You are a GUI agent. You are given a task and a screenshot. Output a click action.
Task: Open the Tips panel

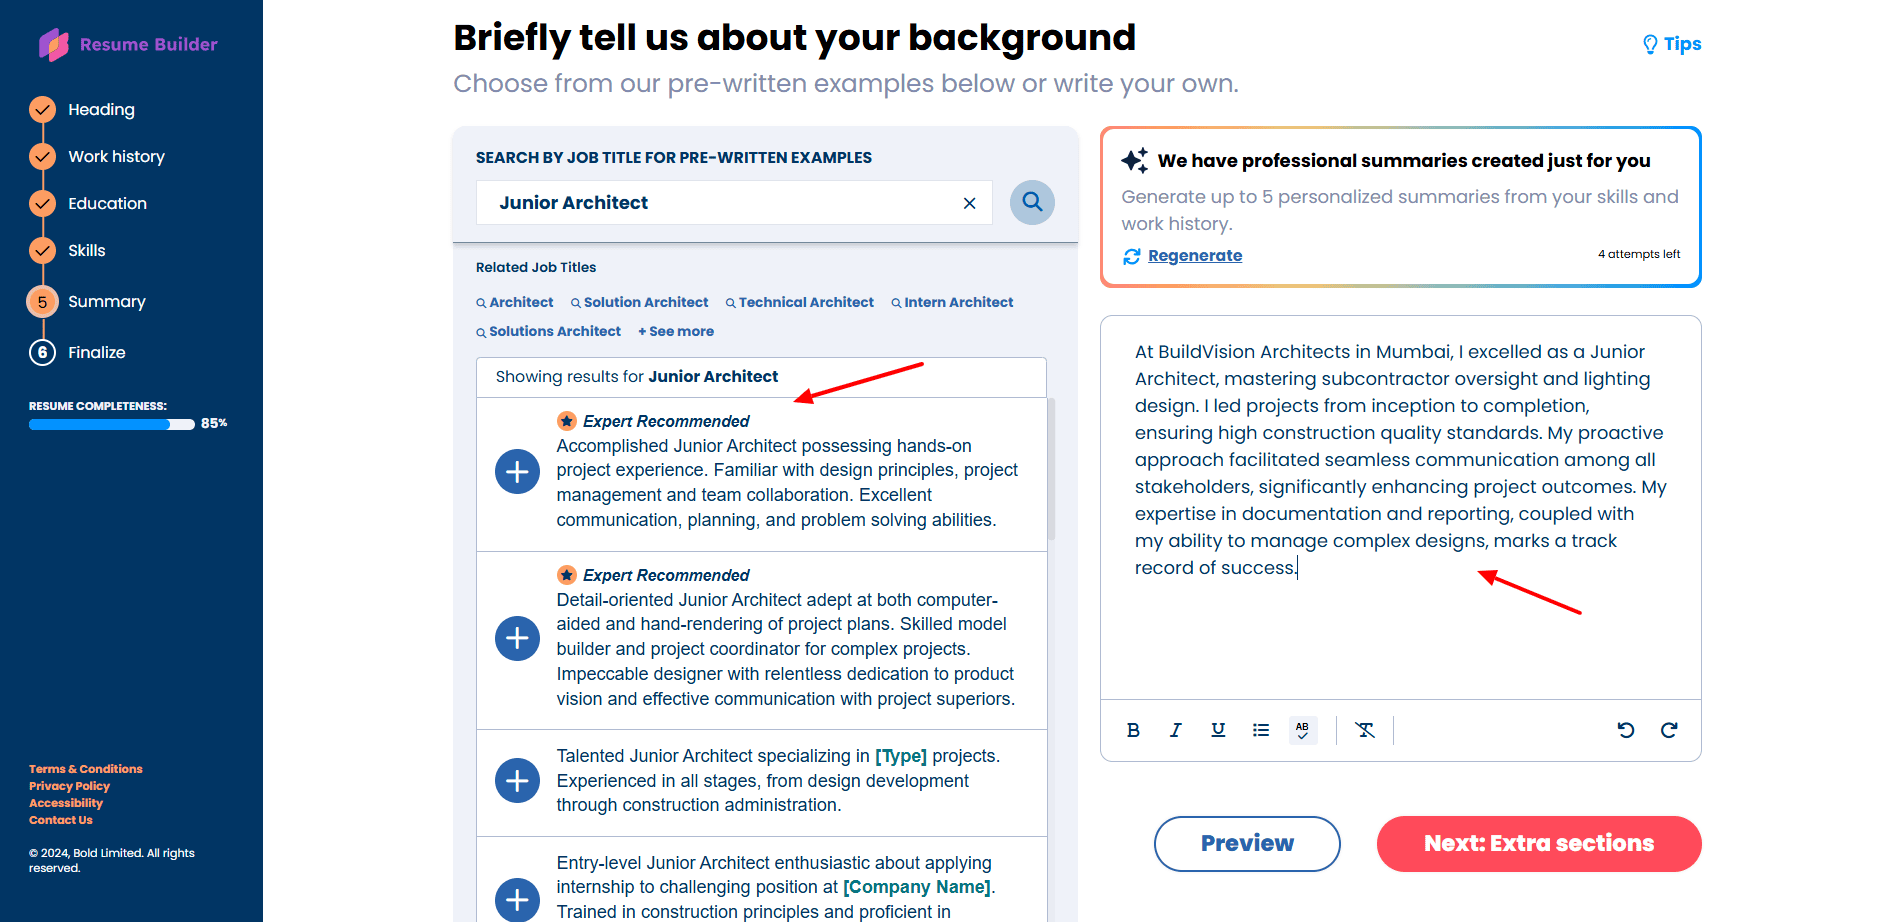coord(1672,44)
